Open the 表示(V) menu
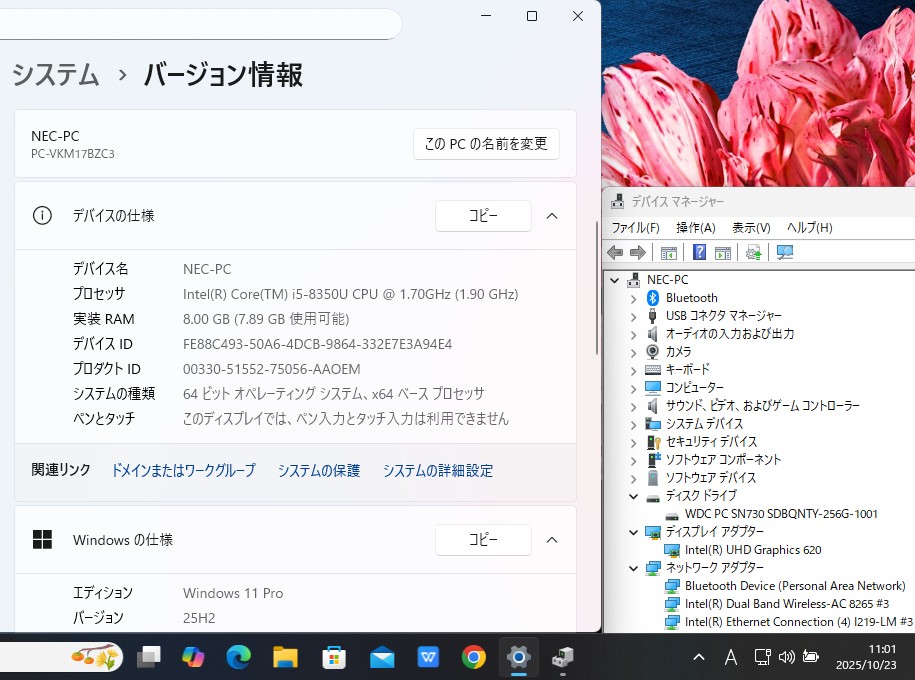Image resolution: width=915 pixels, height=680 pixels. coord(751,228)
